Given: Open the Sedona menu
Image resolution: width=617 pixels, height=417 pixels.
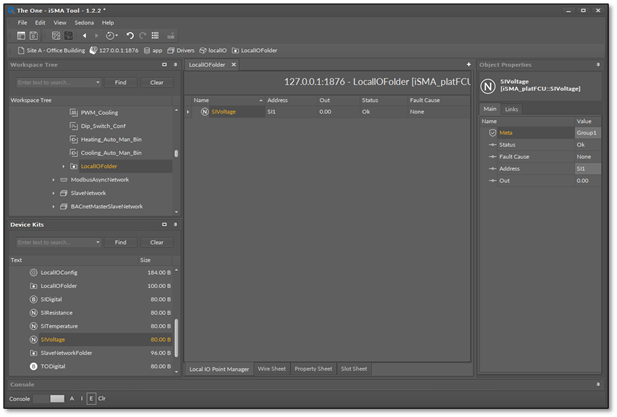Looking at the screenshot, I should coord(84,22).
